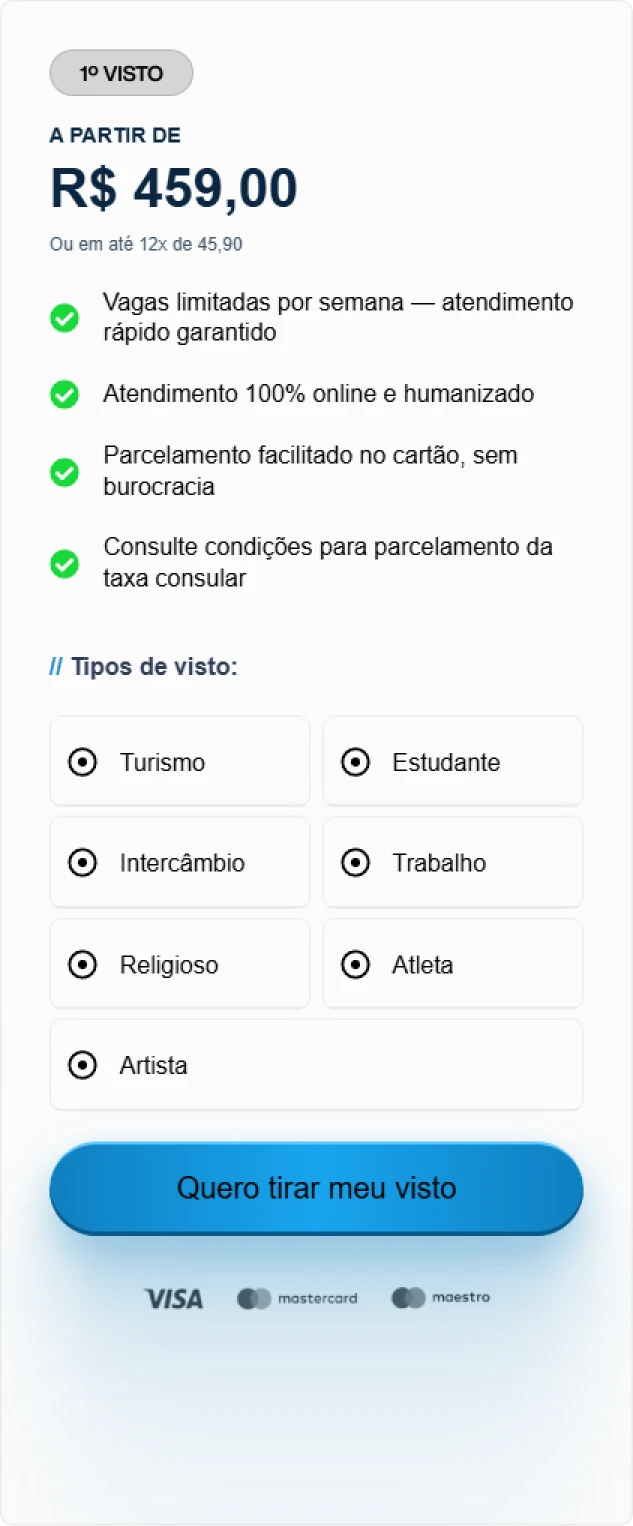Click the 'Tipos de visto:' heading
Screen dimensions: 633x1526
click(154, 667)
